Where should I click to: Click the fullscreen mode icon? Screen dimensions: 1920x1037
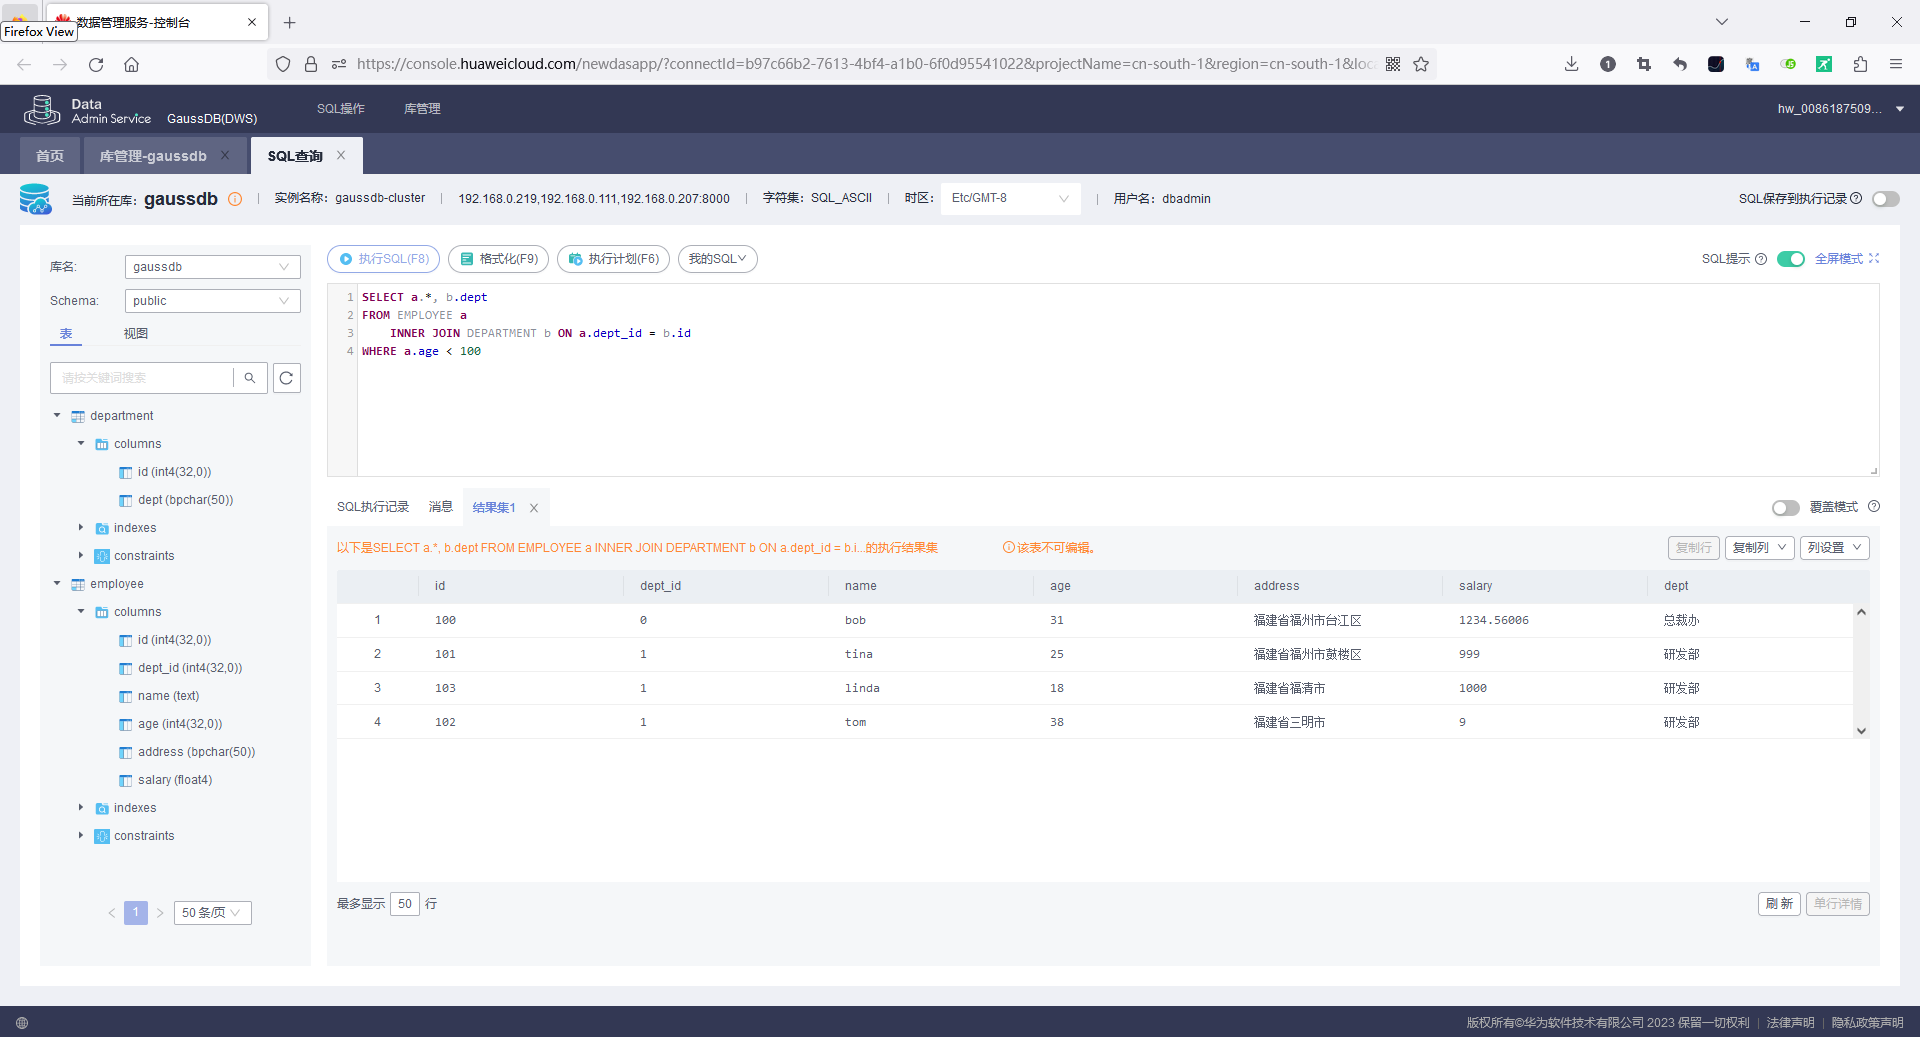[1874, 258]
